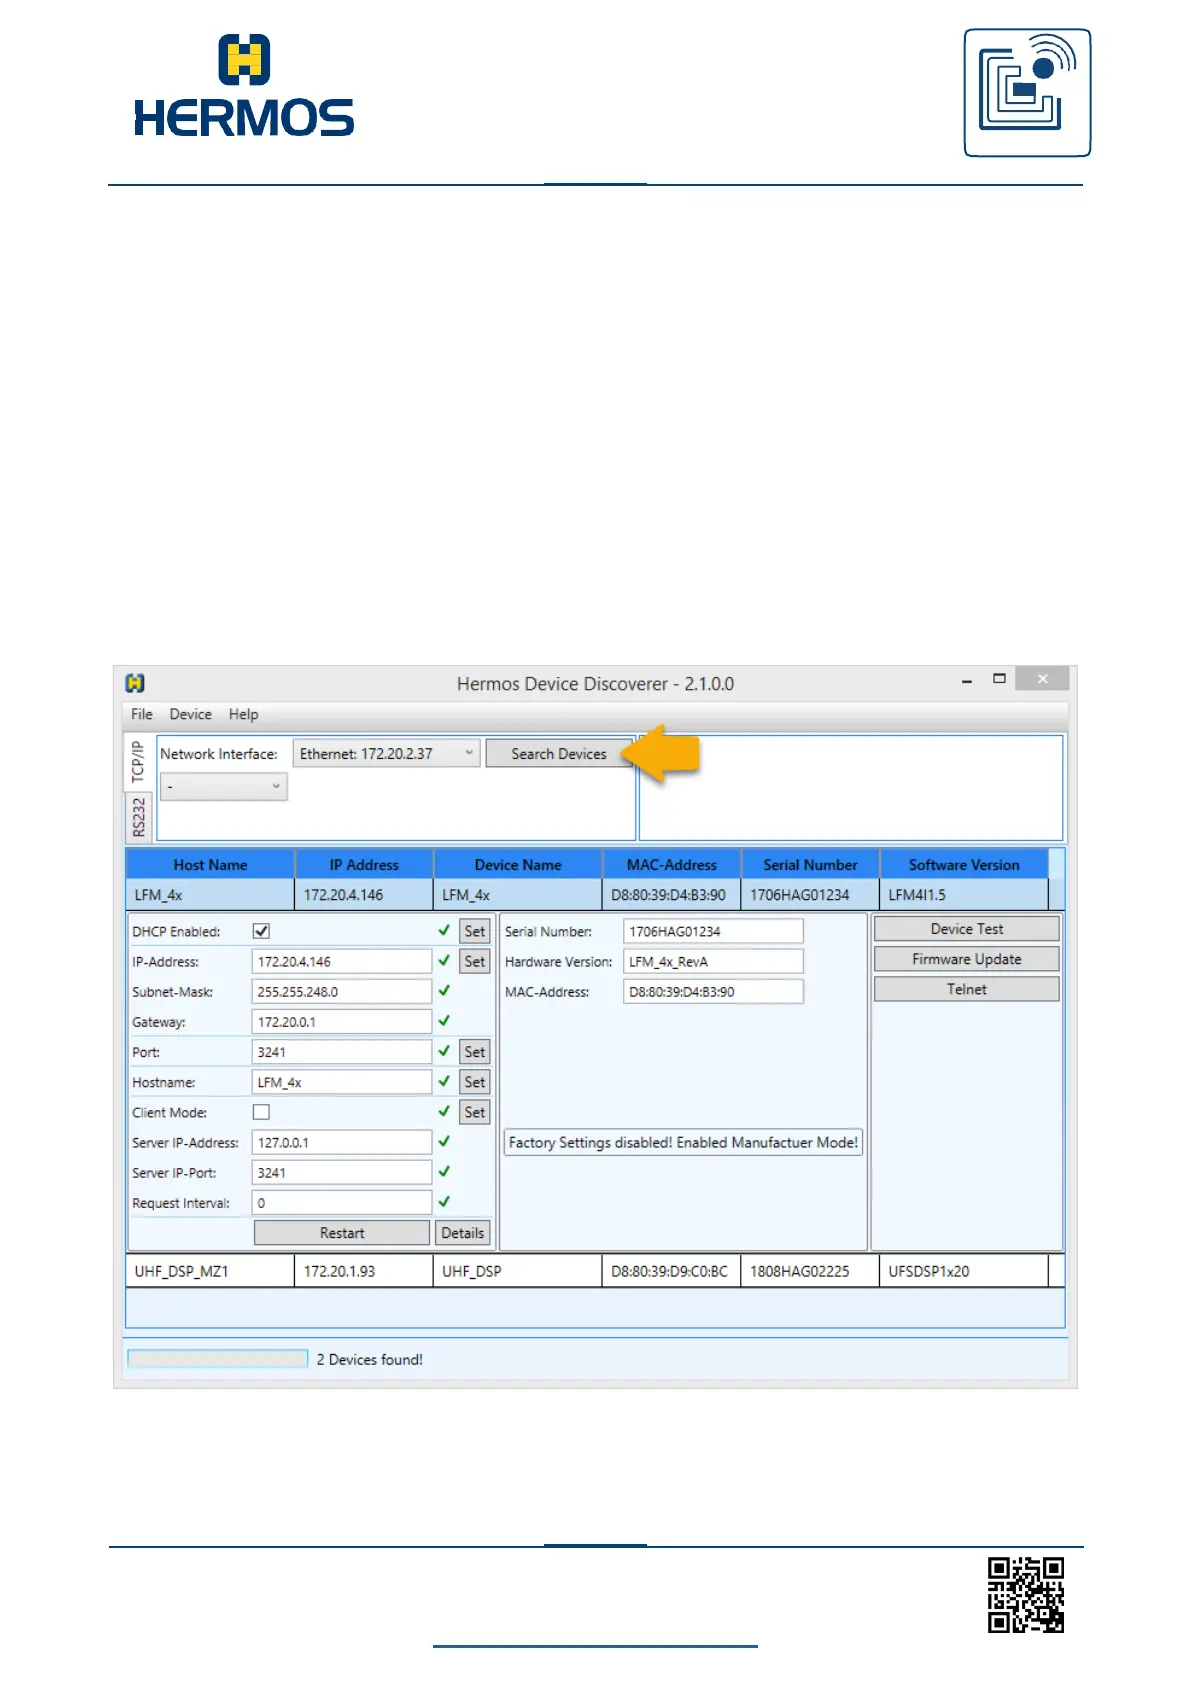Maximize the Hermos Device Discoverer window
Image resolution: width=1191 pixels, height=1684 pixels.
[998, 679]
